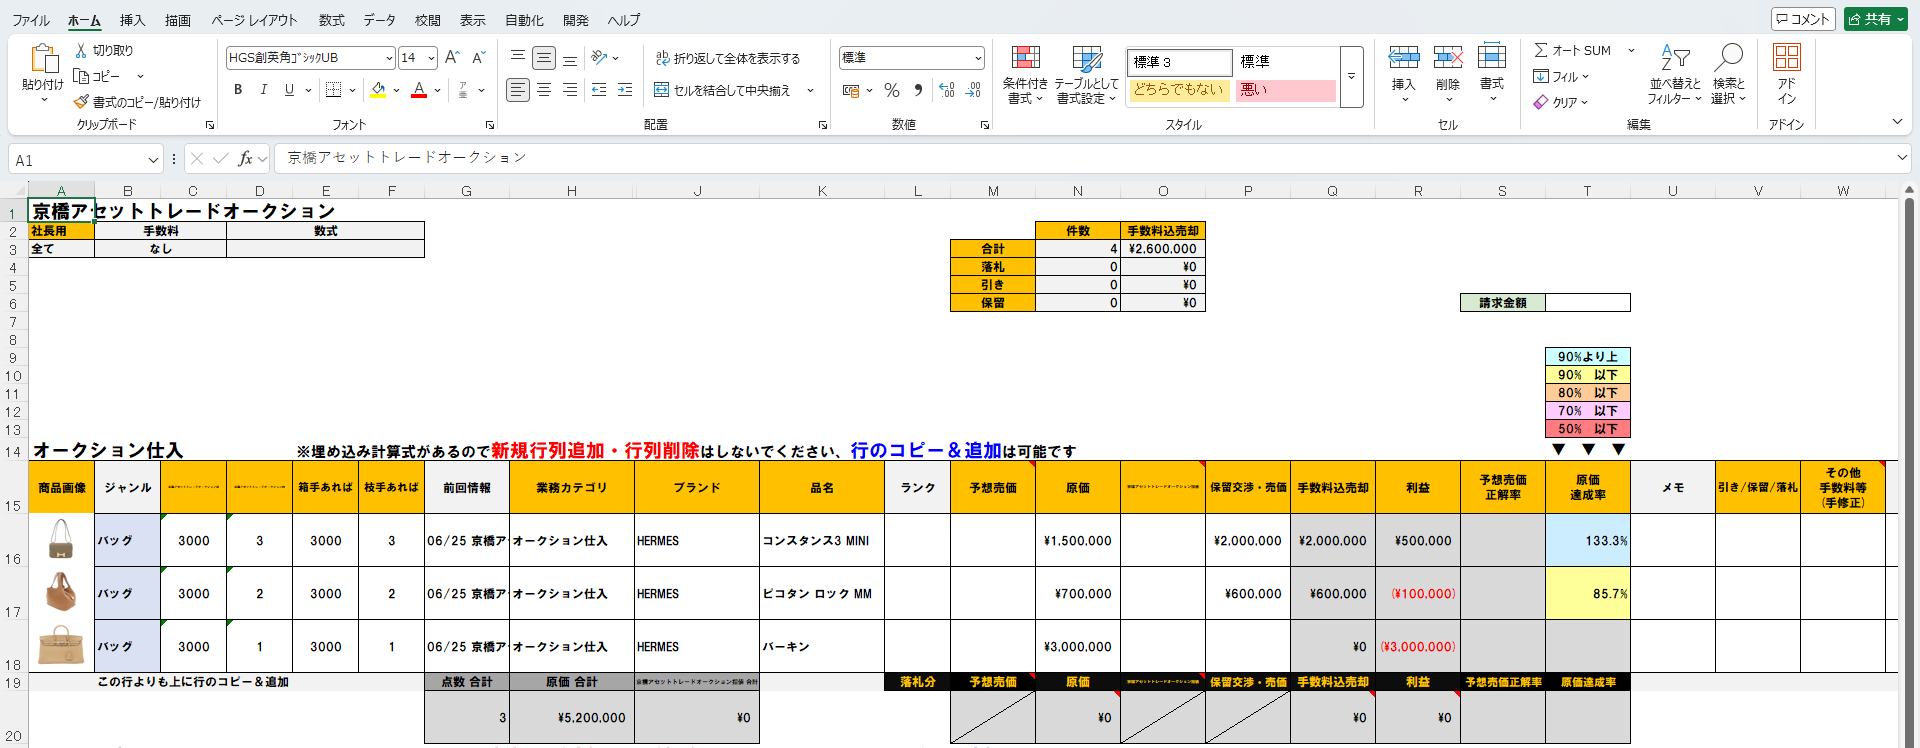1920x748 pixels.
Task: Toggle Italic formatting
Action: pyautogui.click(x=264, y=90)
